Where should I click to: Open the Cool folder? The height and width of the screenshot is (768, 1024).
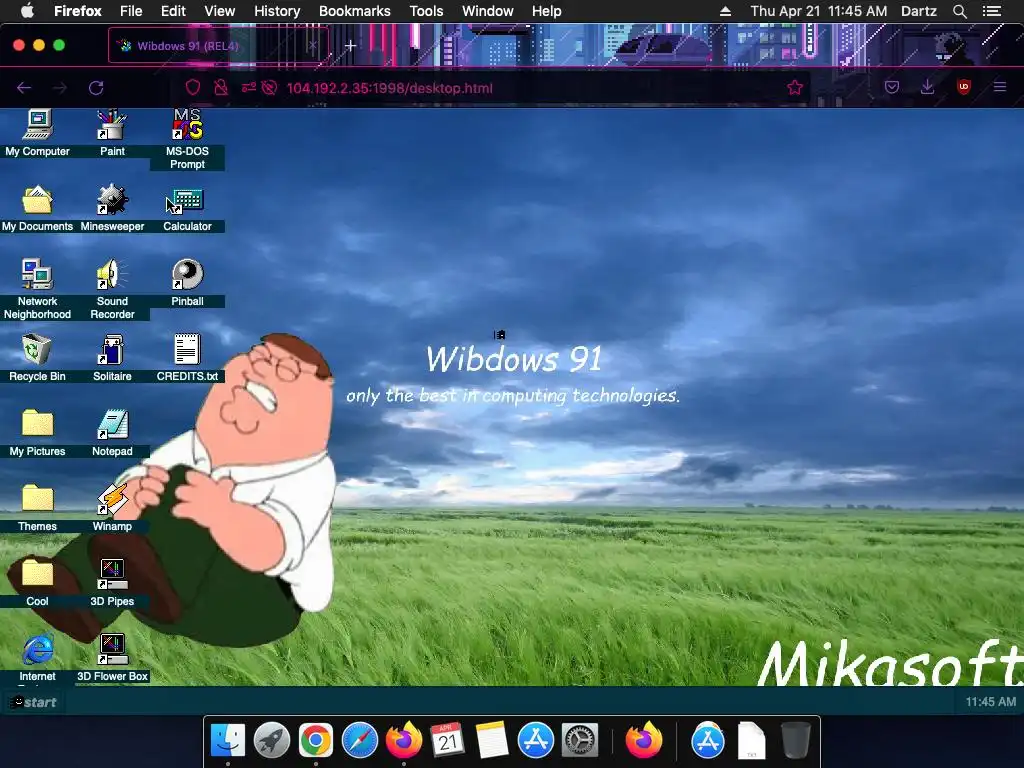pos(37,583)
